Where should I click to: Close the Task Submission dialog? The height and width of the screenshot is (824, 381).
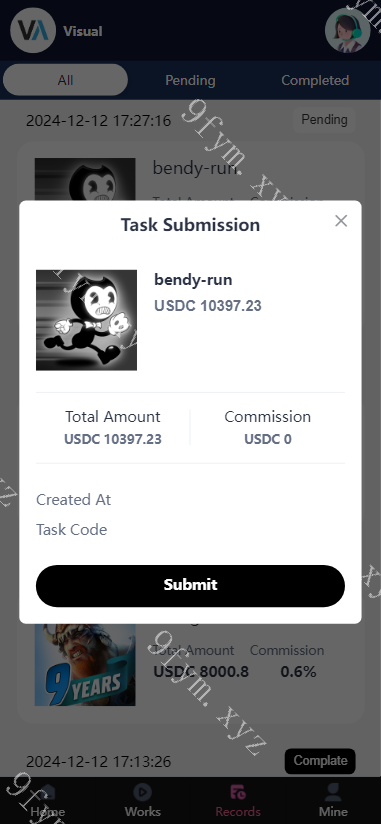click(341, 221)
